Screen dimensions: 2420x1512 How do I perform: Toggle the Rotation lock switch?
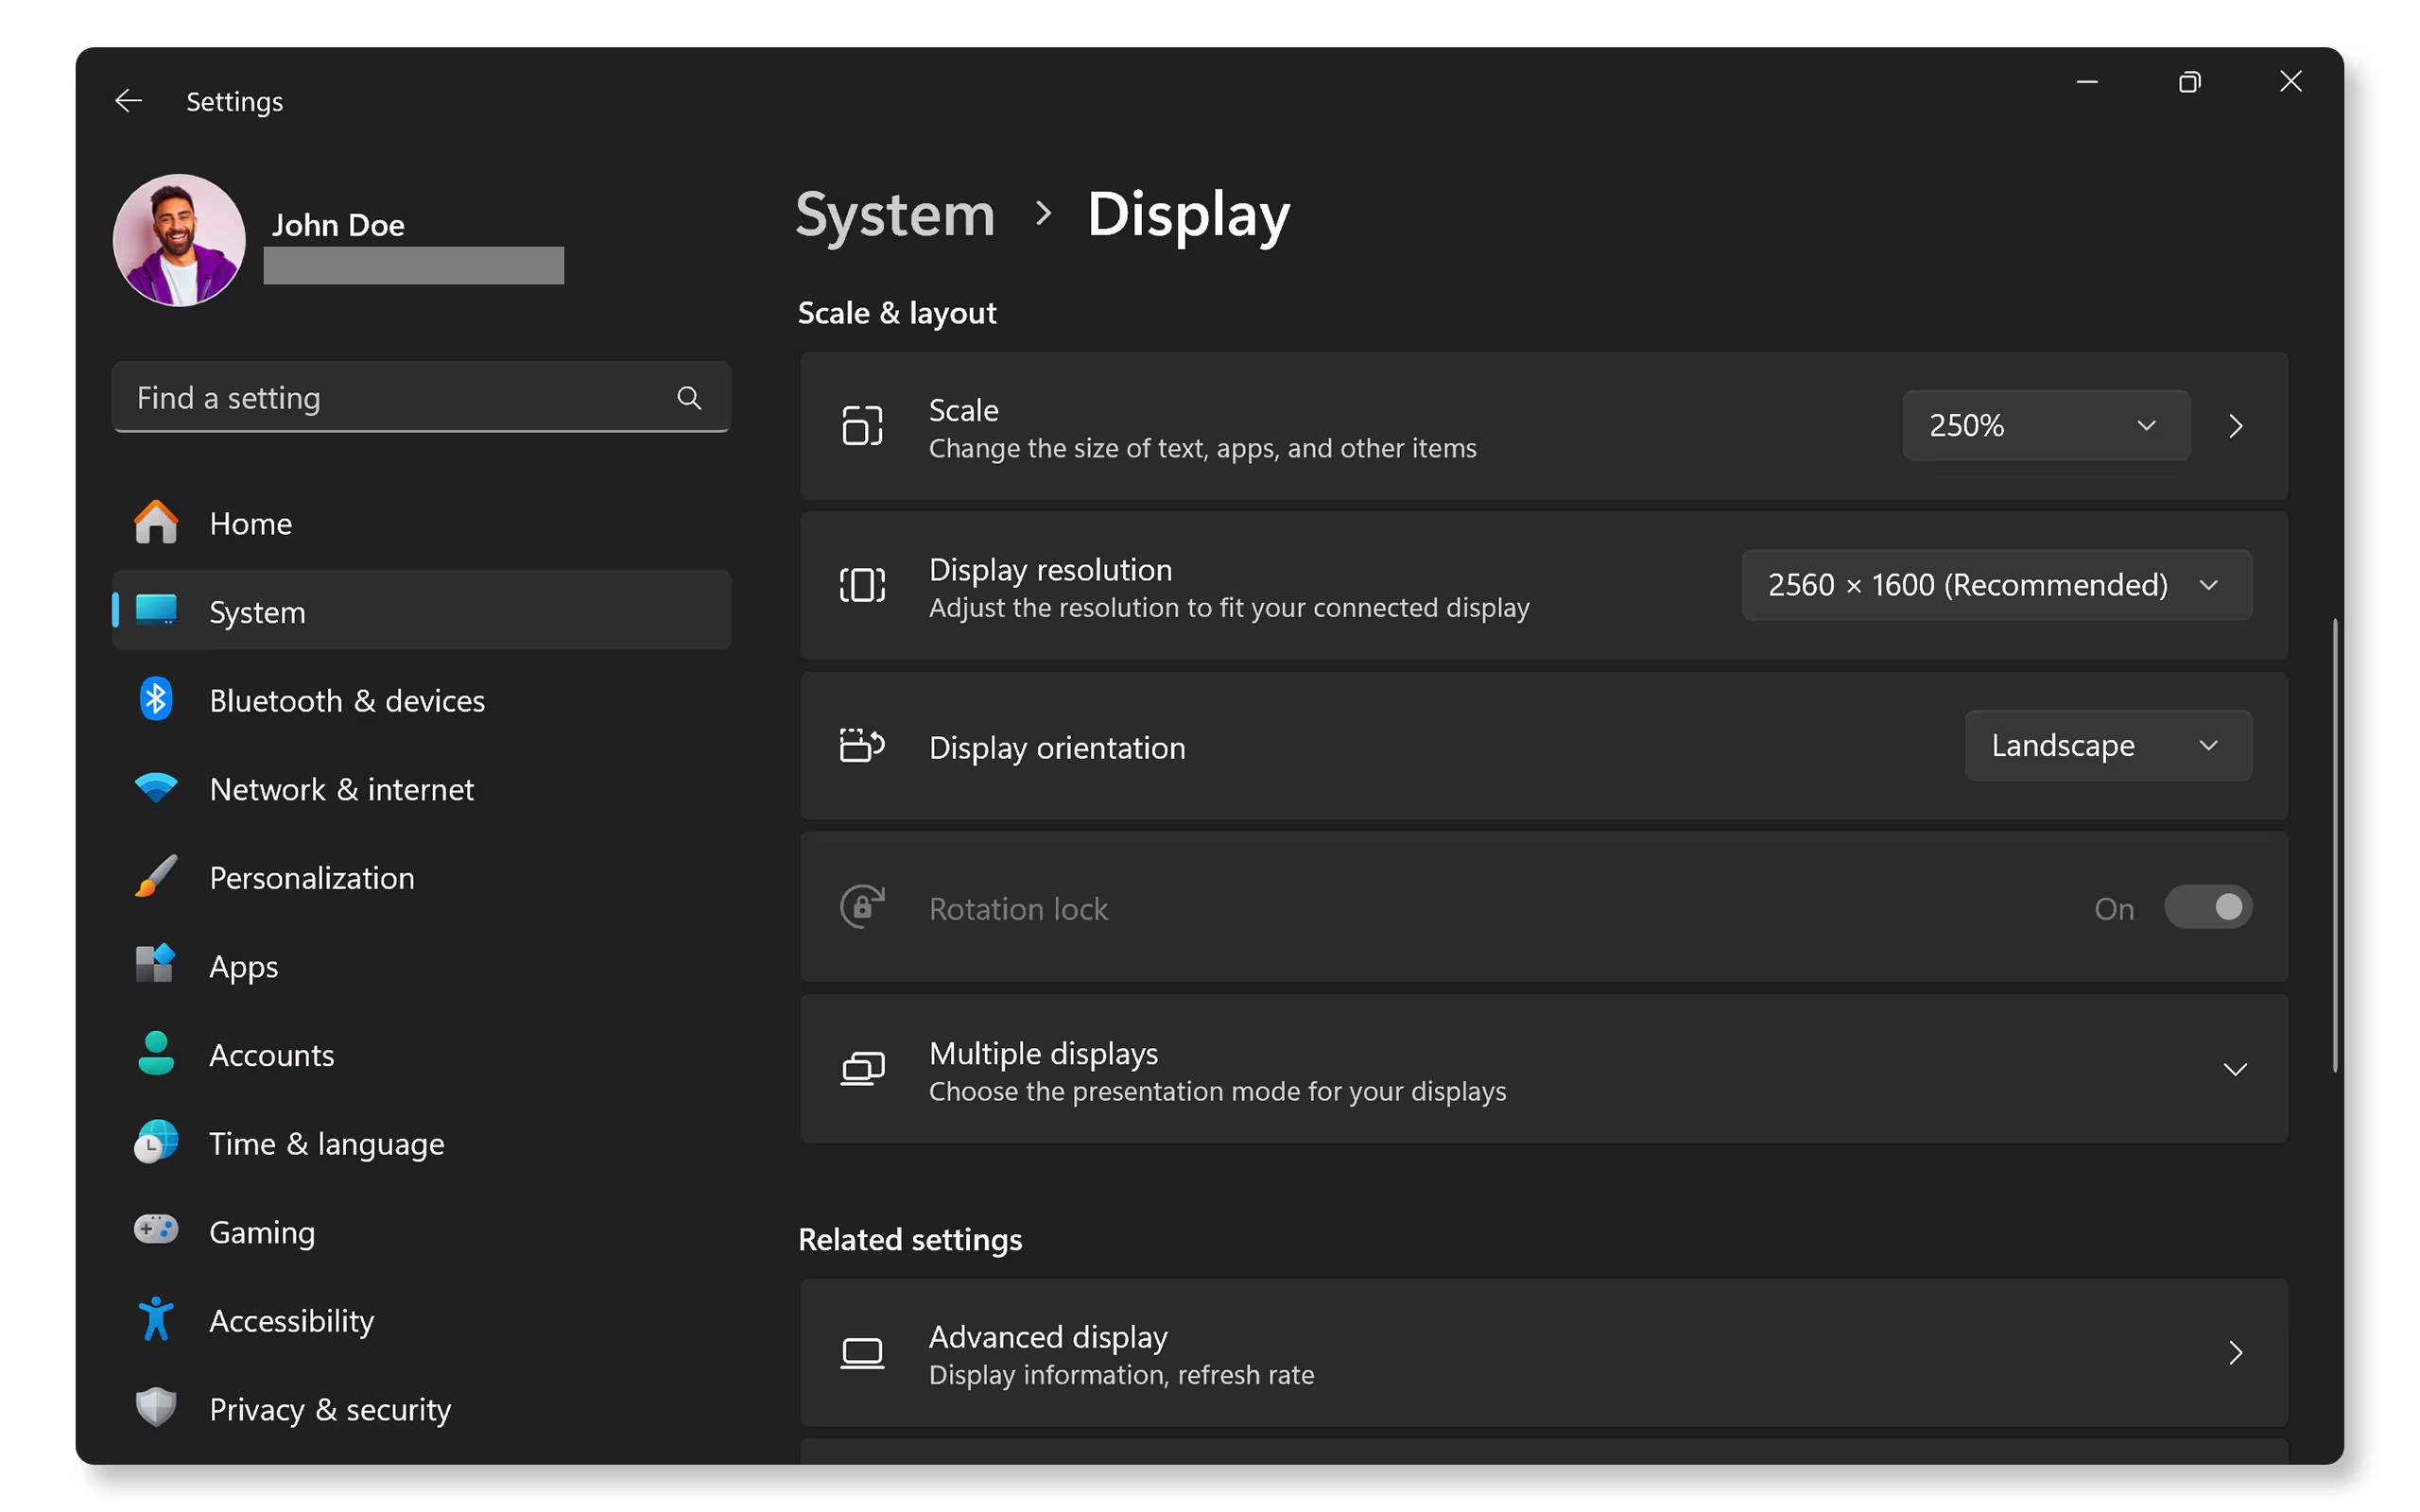tap(2208, 907)
